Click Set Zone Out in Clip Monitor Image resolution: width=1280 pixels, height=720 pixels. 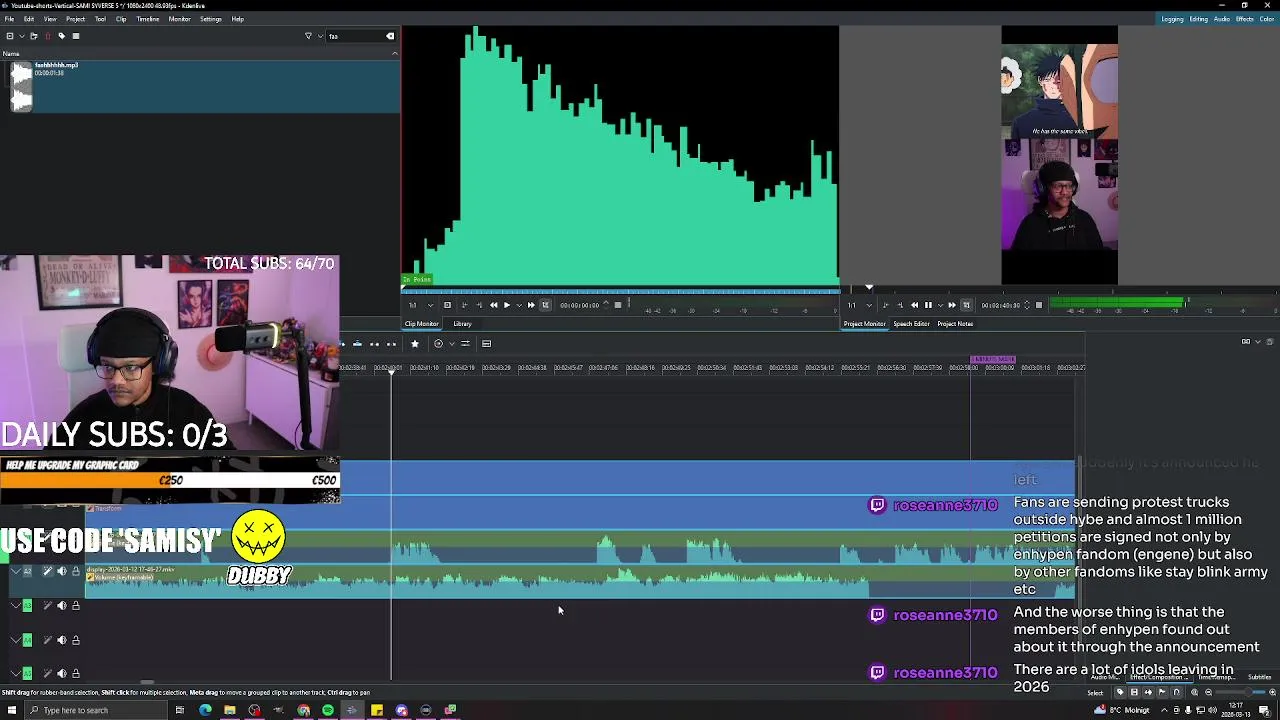(480, 305)
